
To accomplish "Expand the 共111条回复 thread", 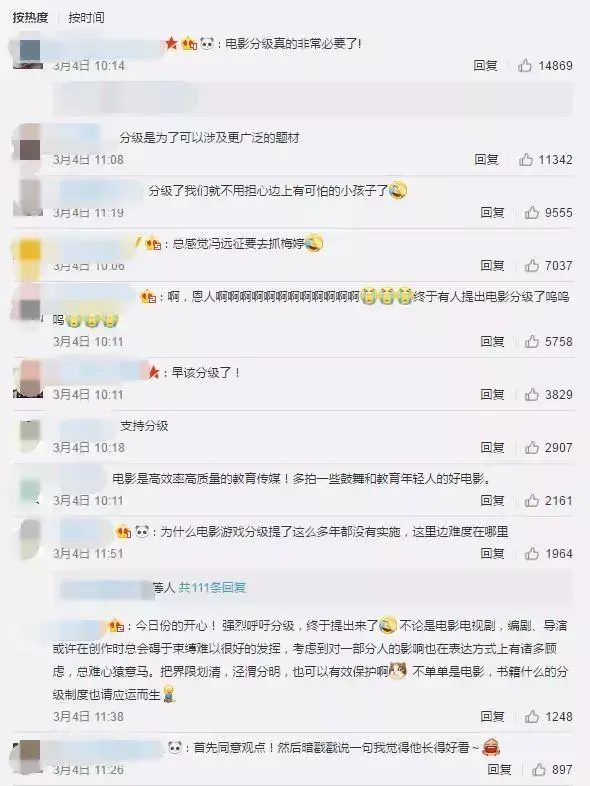I will click(x=212, y=587).
